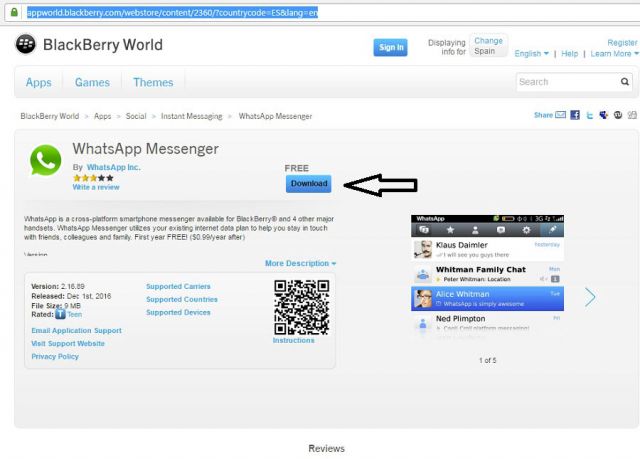The height and width of the screenshot is (459, 640).
Task: Expand More Description section
Action: 300,263
